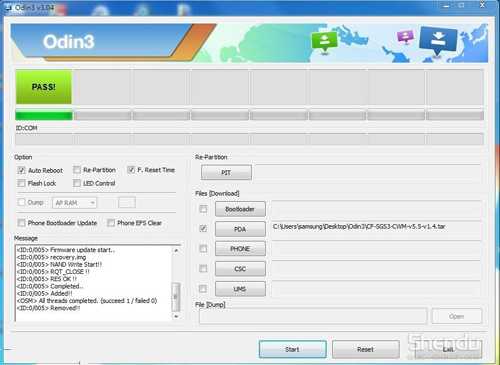Uncheck F. Reset Time
The width and height of the screenshot is (500, 365).
(x=131, y=170)
